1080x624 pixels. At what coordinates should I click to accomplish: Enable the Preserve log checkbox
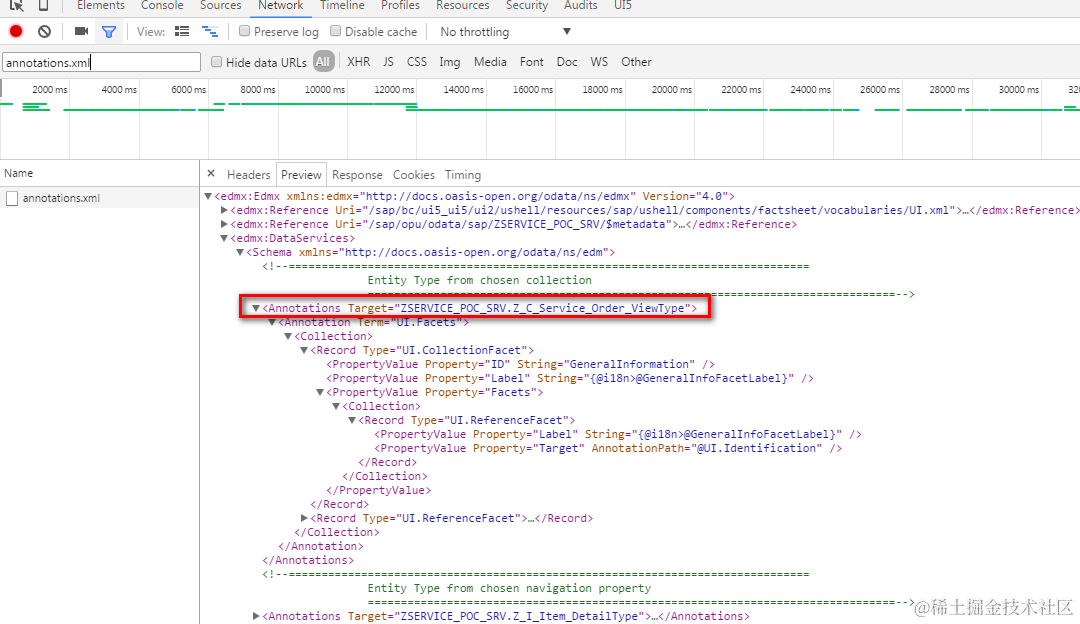tap(244, 31)
